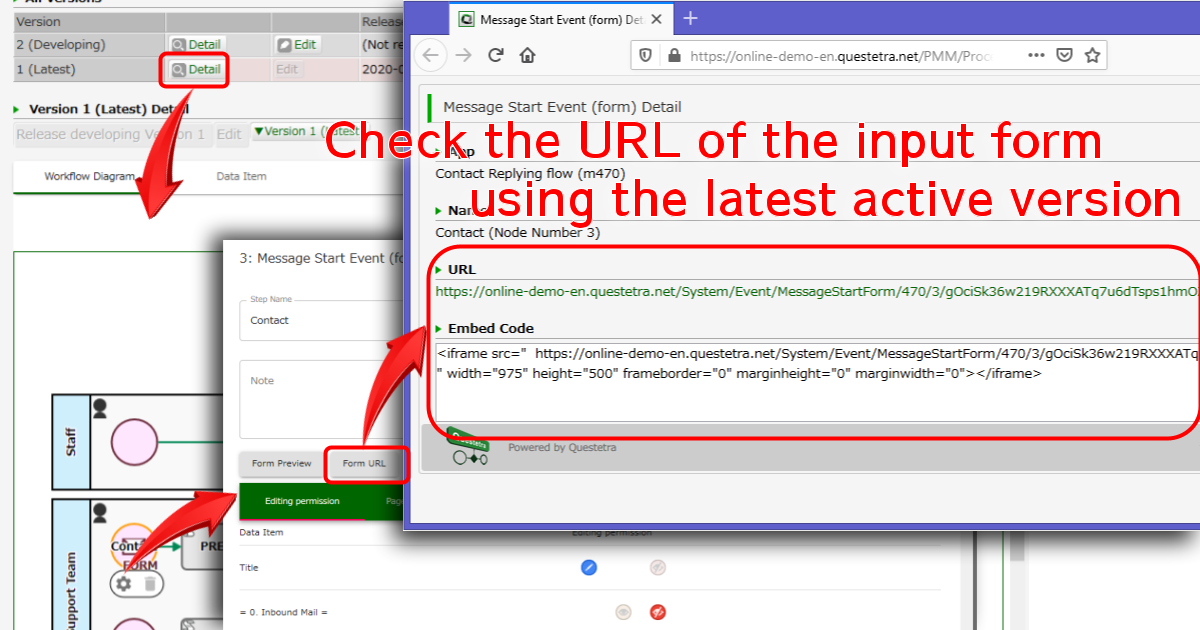The height and width of the screenshot is (630, 1200).
Task: Collapse the Version 1 (Latest) Detail section
Action: click(17, 109)
